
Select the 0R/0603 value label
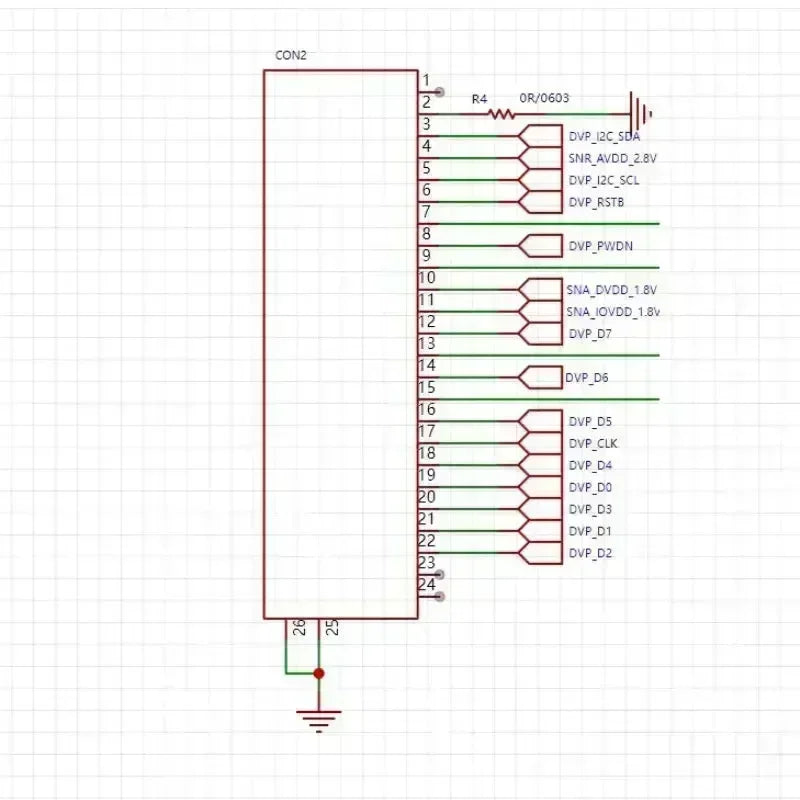pyautogui.click(x=545, y=98)
